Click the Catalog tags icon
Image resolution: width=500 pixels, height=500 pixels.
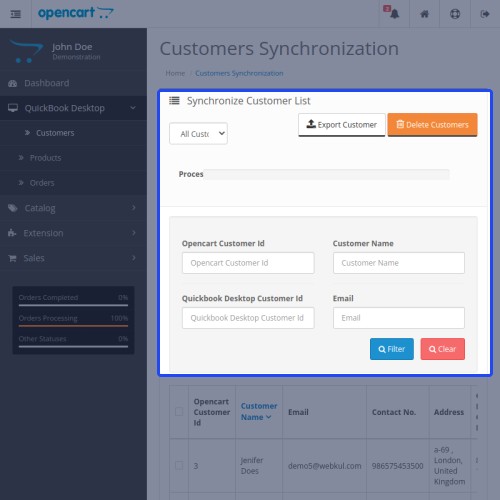[13, 208]
